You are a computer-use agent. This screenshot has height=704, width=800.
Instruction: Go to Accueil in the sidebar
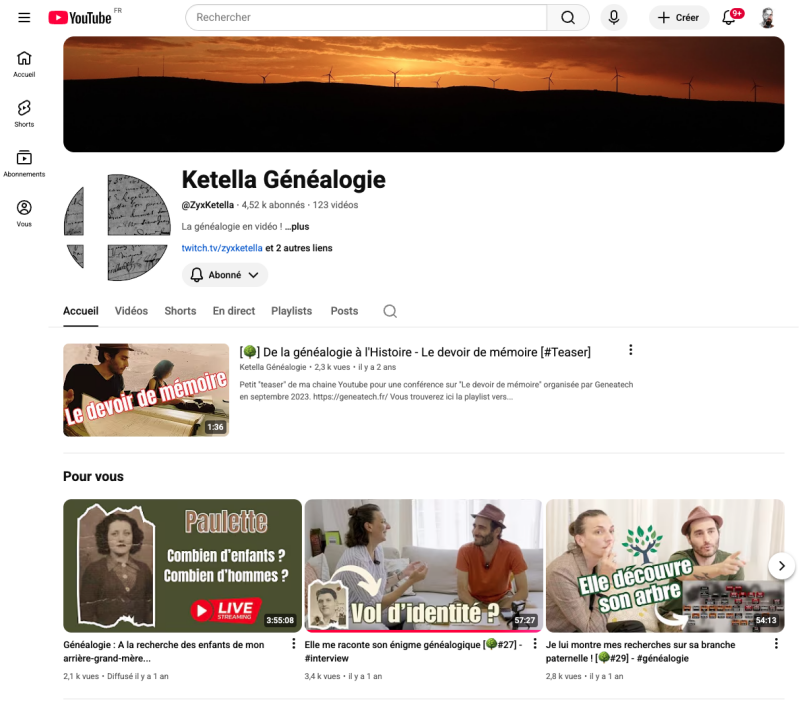[x=24, y=64]
